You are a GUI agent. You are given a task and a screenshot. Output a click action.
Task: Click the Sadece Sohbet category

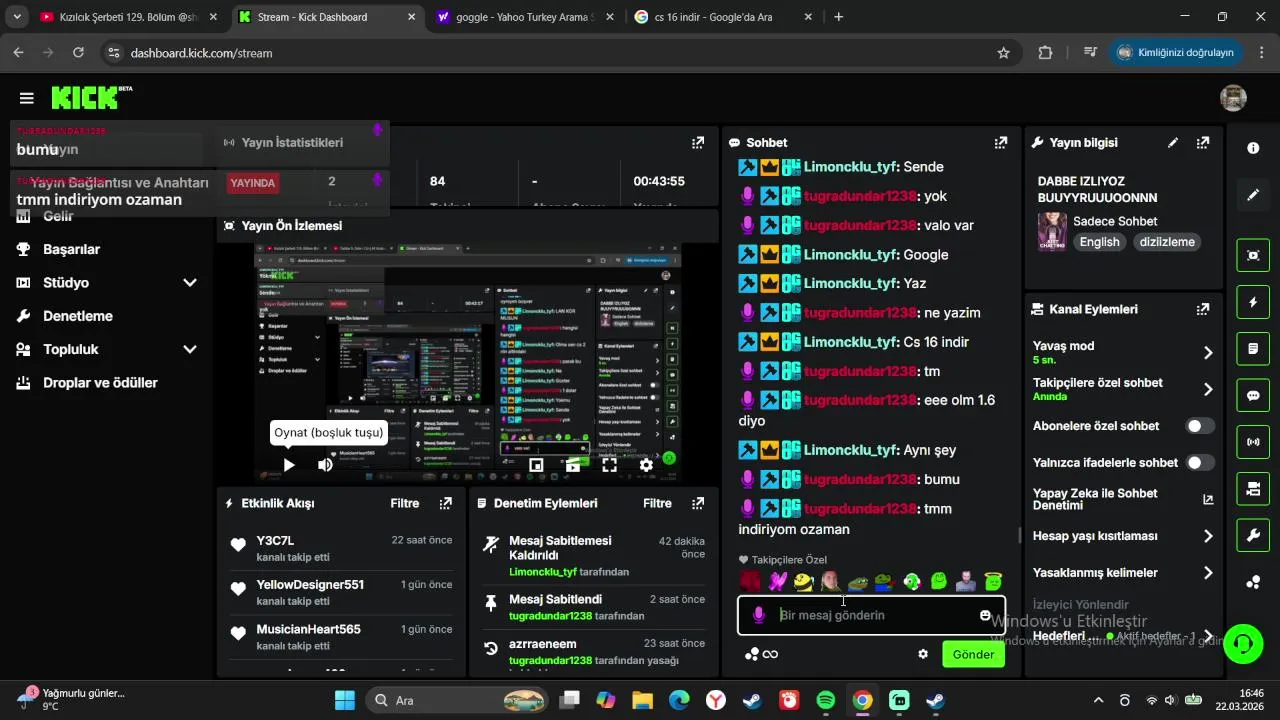pos(1115,221)
